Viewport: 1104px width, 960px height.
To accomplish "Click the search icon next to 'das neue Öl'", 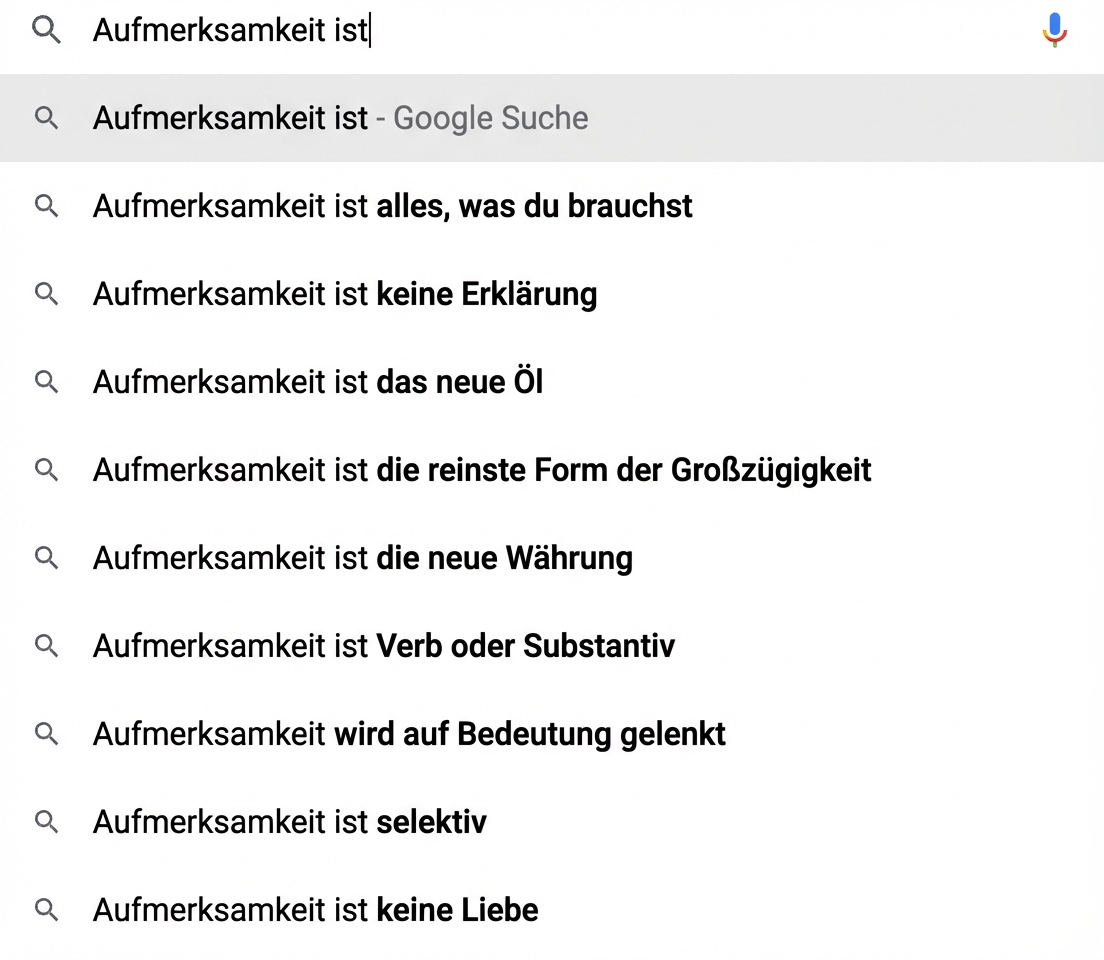I will click(46, 382).
